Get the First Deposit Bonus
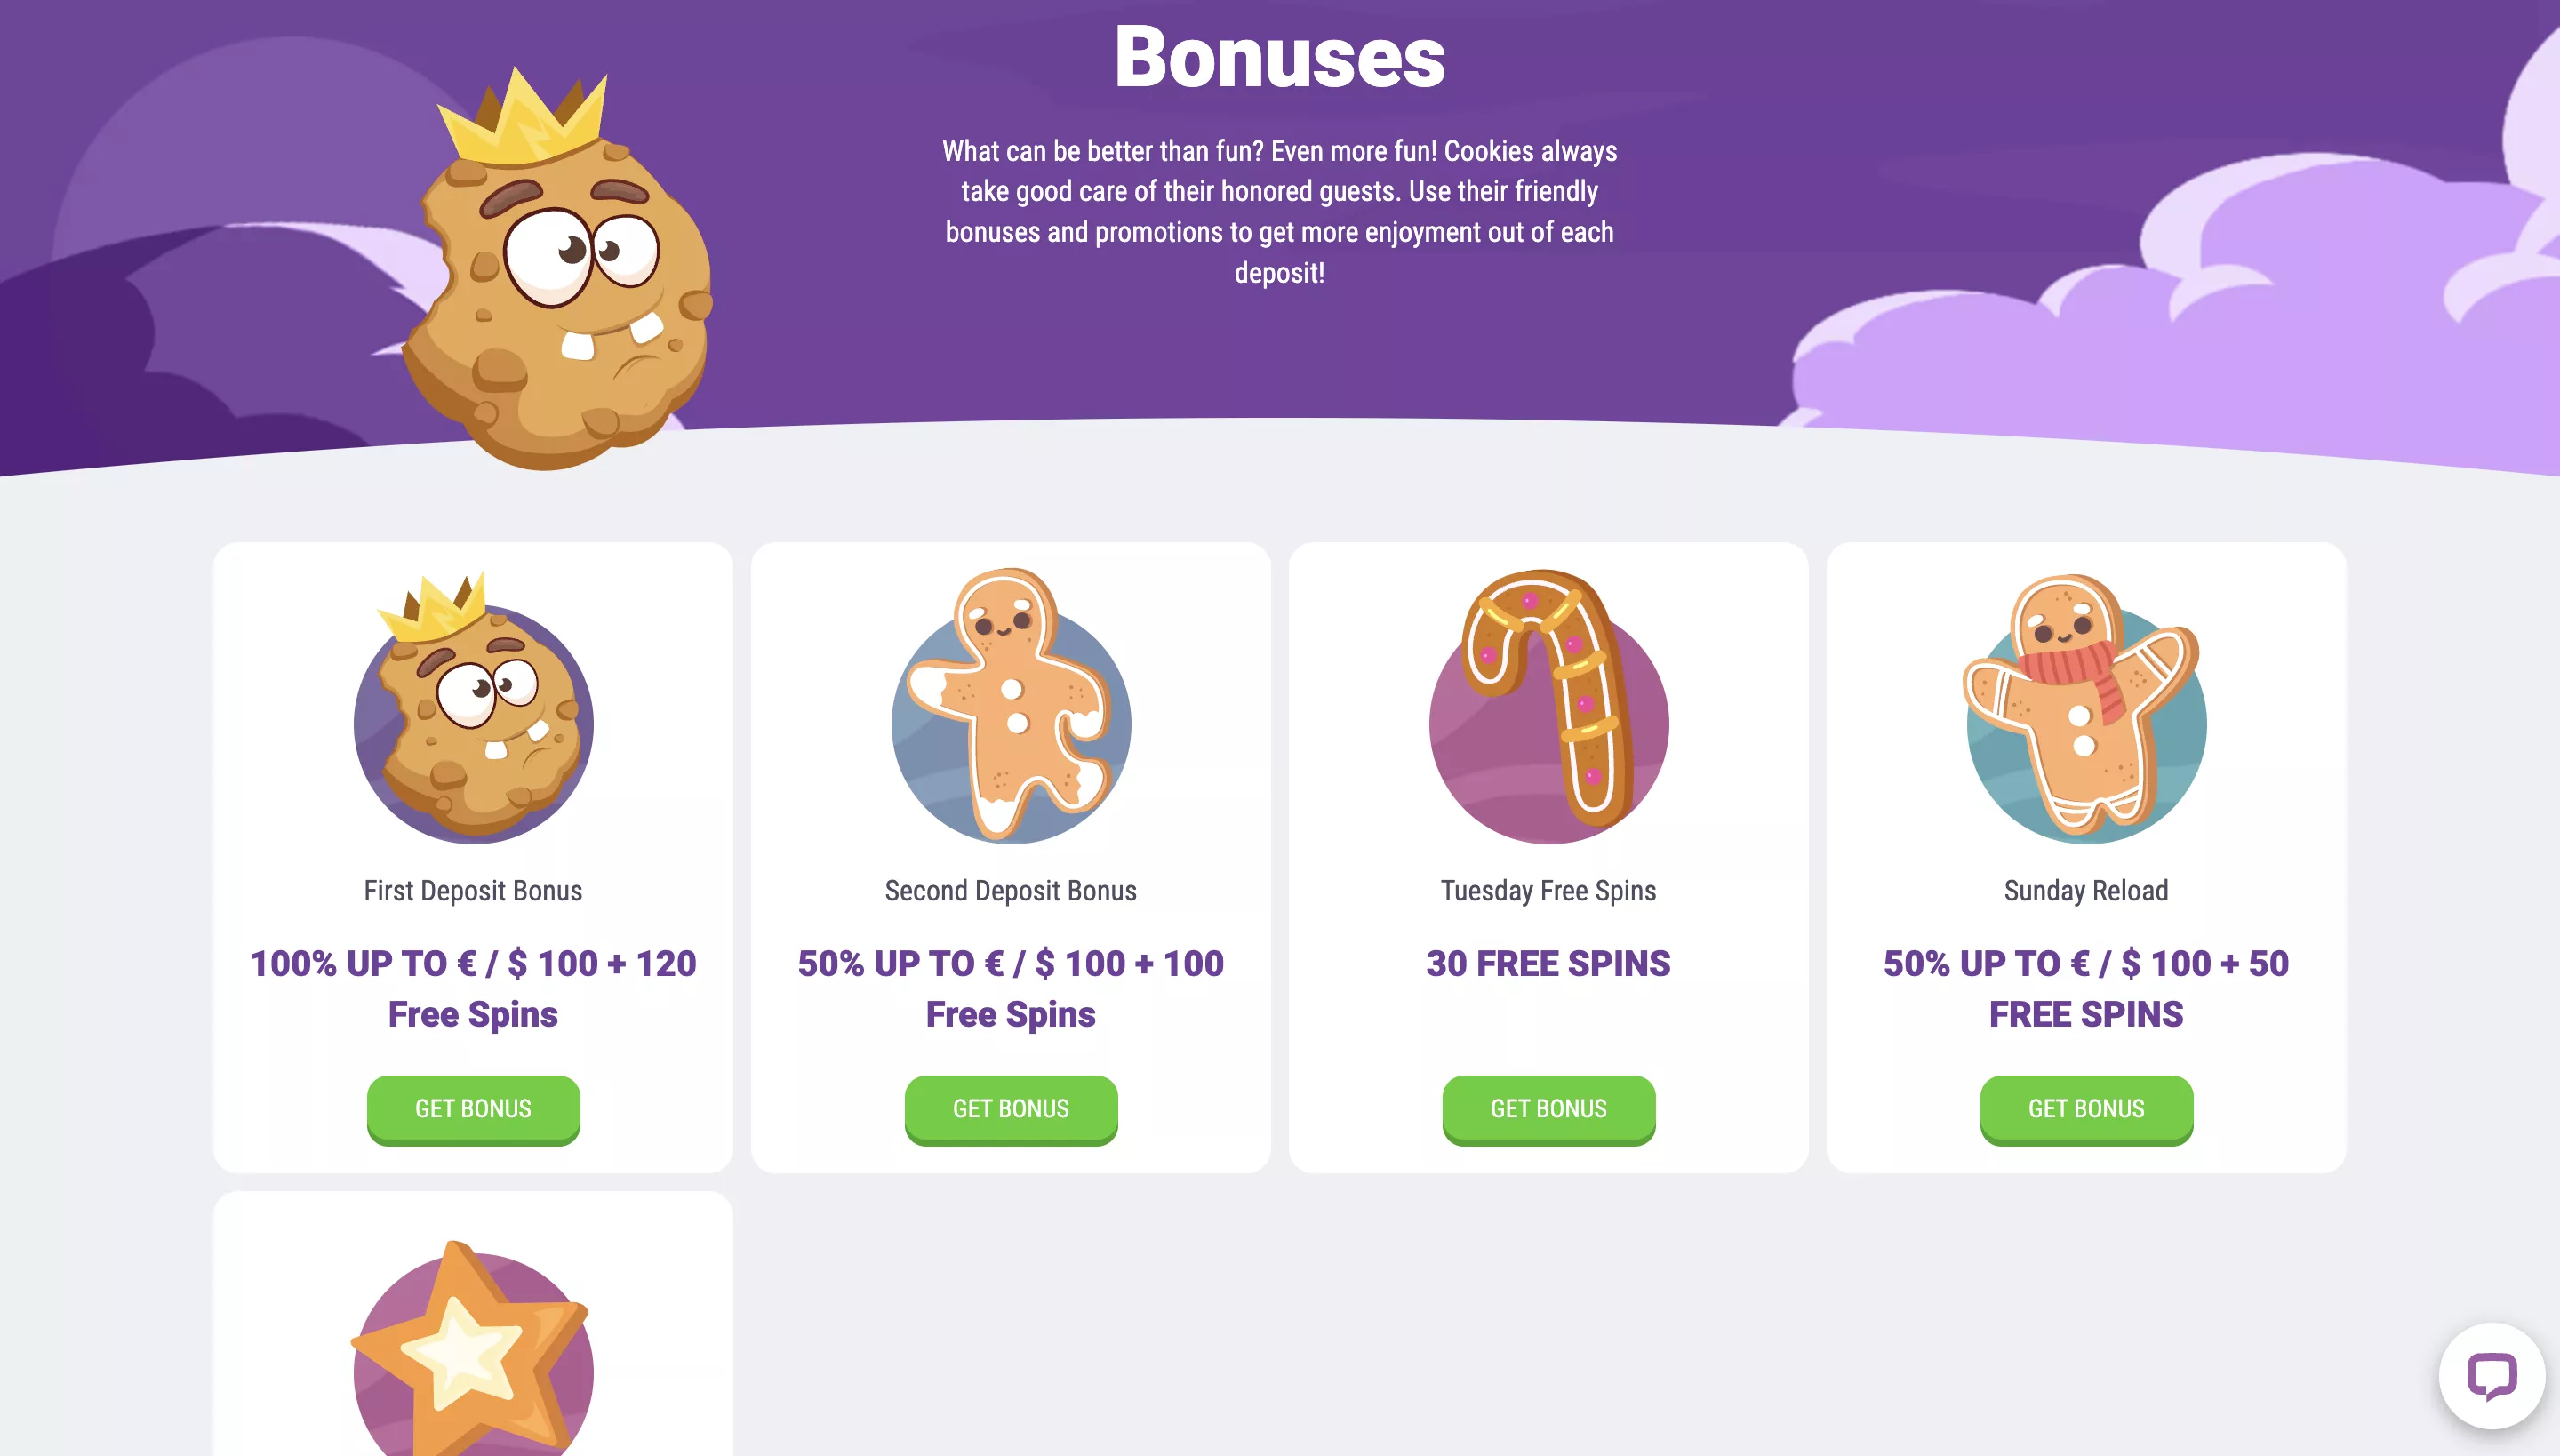This screenshot has width=2560, height=1456. (473, 1109)
